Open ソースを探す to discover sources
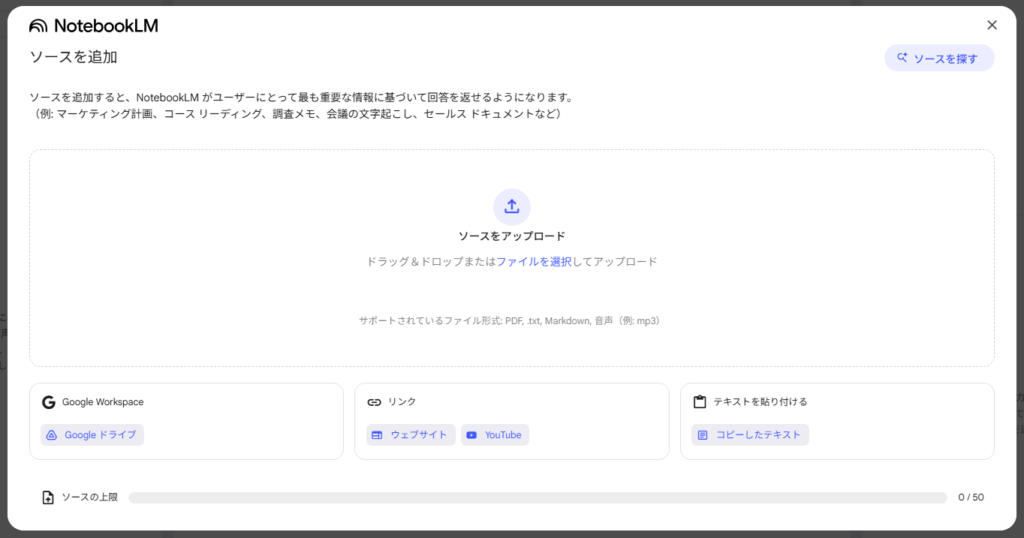The image size is (1024, 538). click(938, 58)
